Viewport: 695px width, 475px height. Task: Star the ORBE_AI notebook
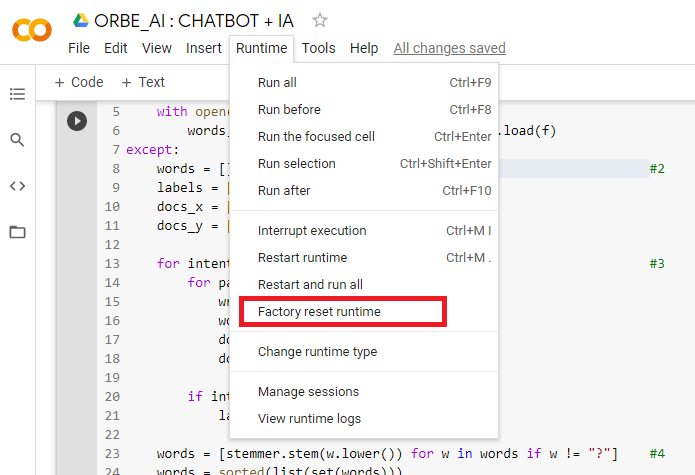pos(320,20)
